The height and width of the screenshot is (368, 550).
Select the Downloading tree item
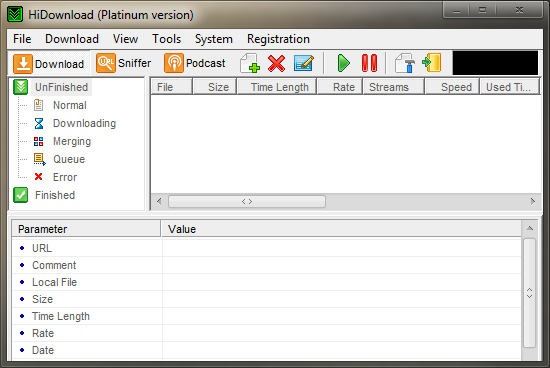pyautogui.click(x=84, y=123)
